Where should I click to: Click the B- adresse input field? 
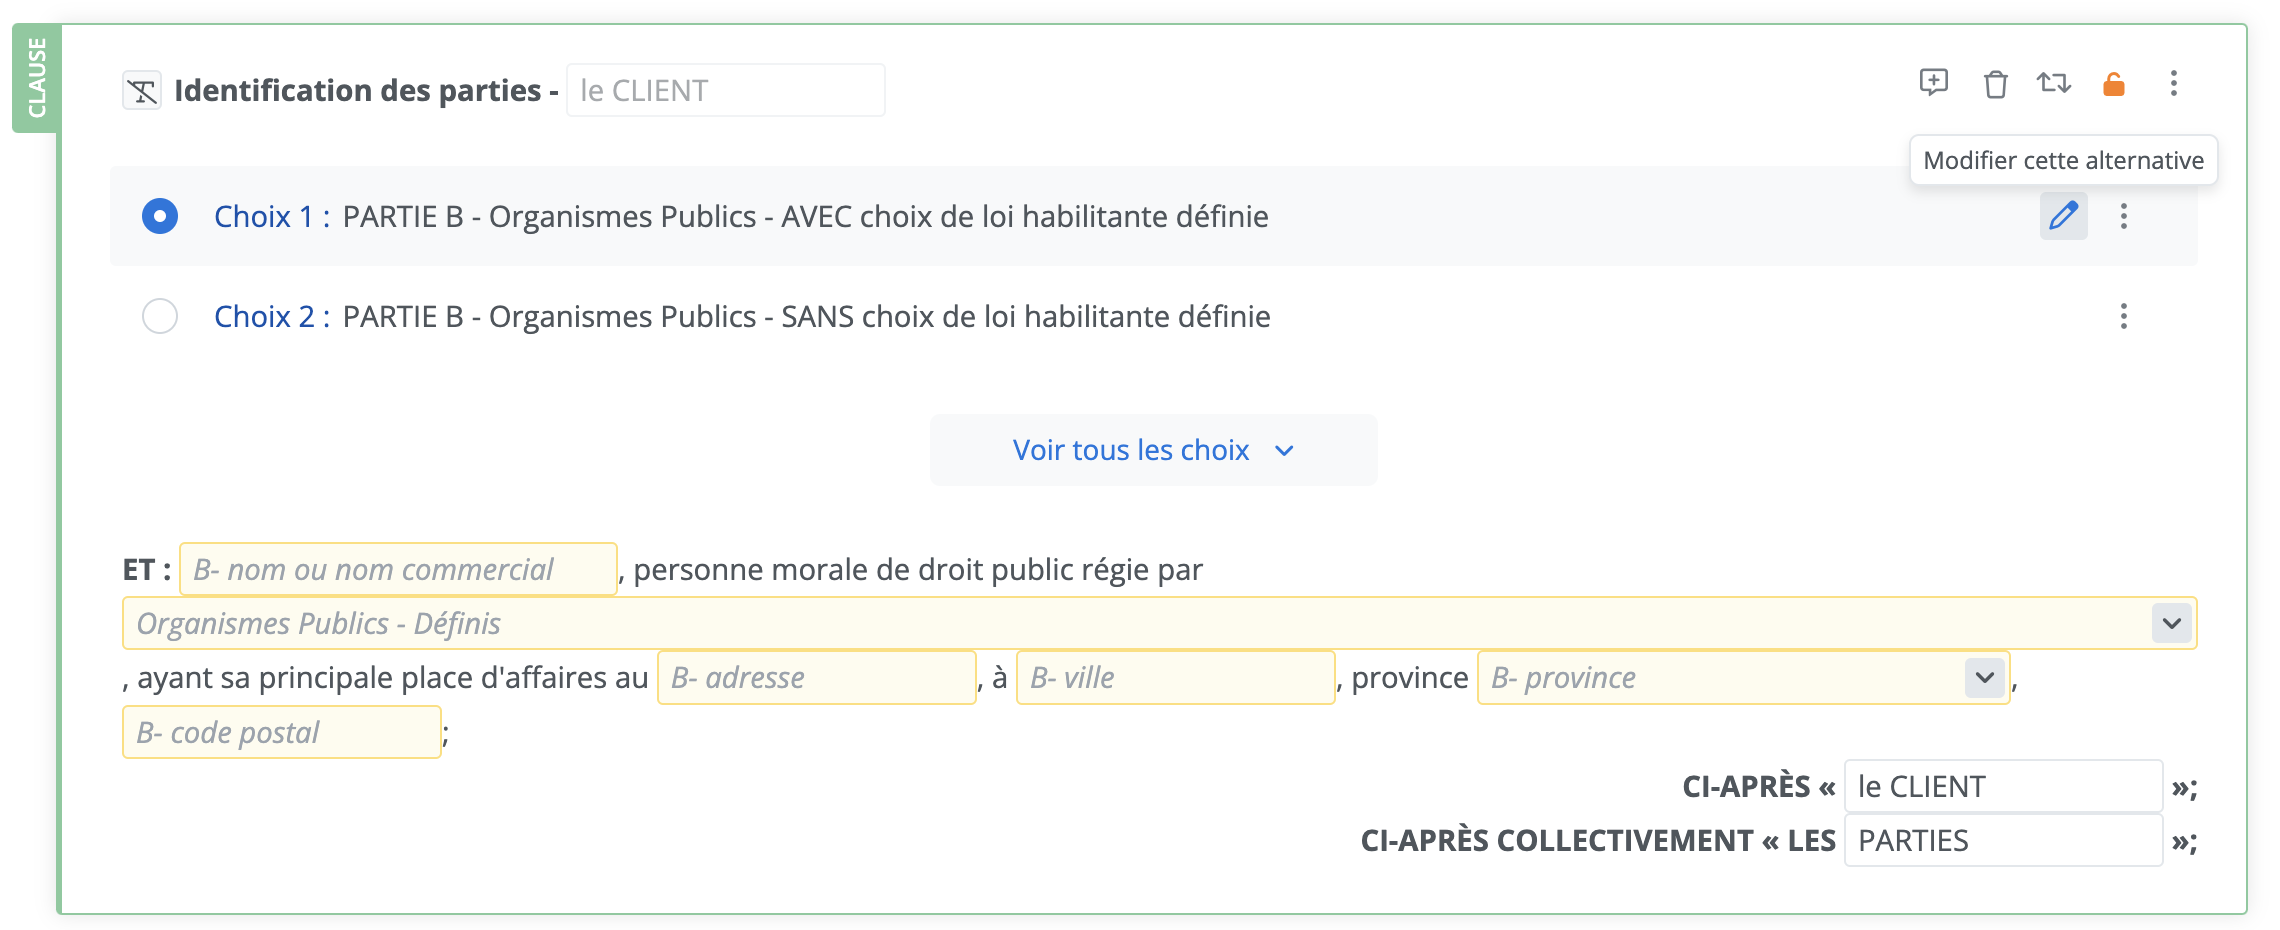(x=815, y=677)
